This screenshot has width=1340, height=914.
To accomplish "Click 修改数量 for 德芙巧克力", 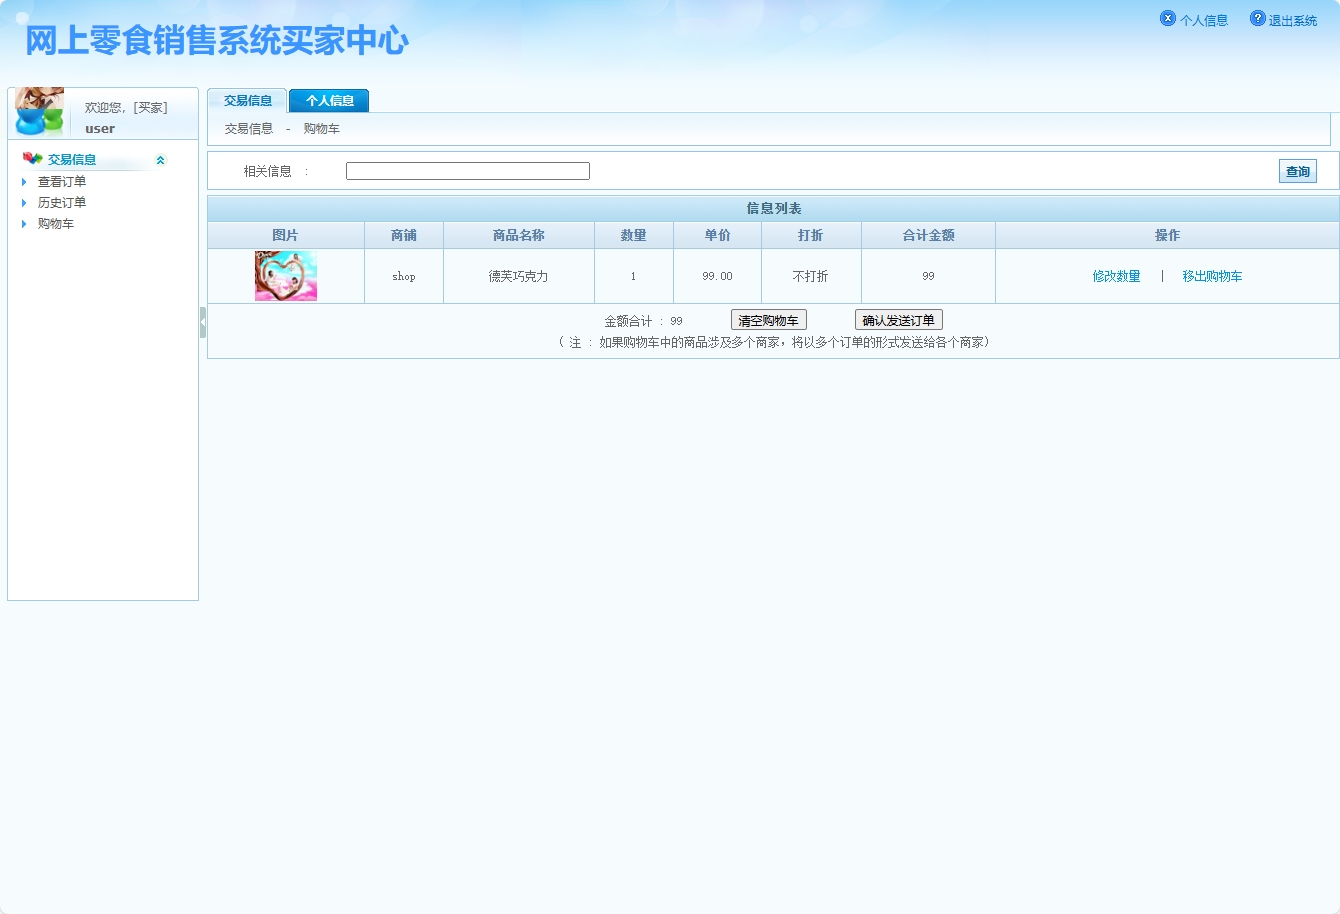I will click(x=1115, y=276).
